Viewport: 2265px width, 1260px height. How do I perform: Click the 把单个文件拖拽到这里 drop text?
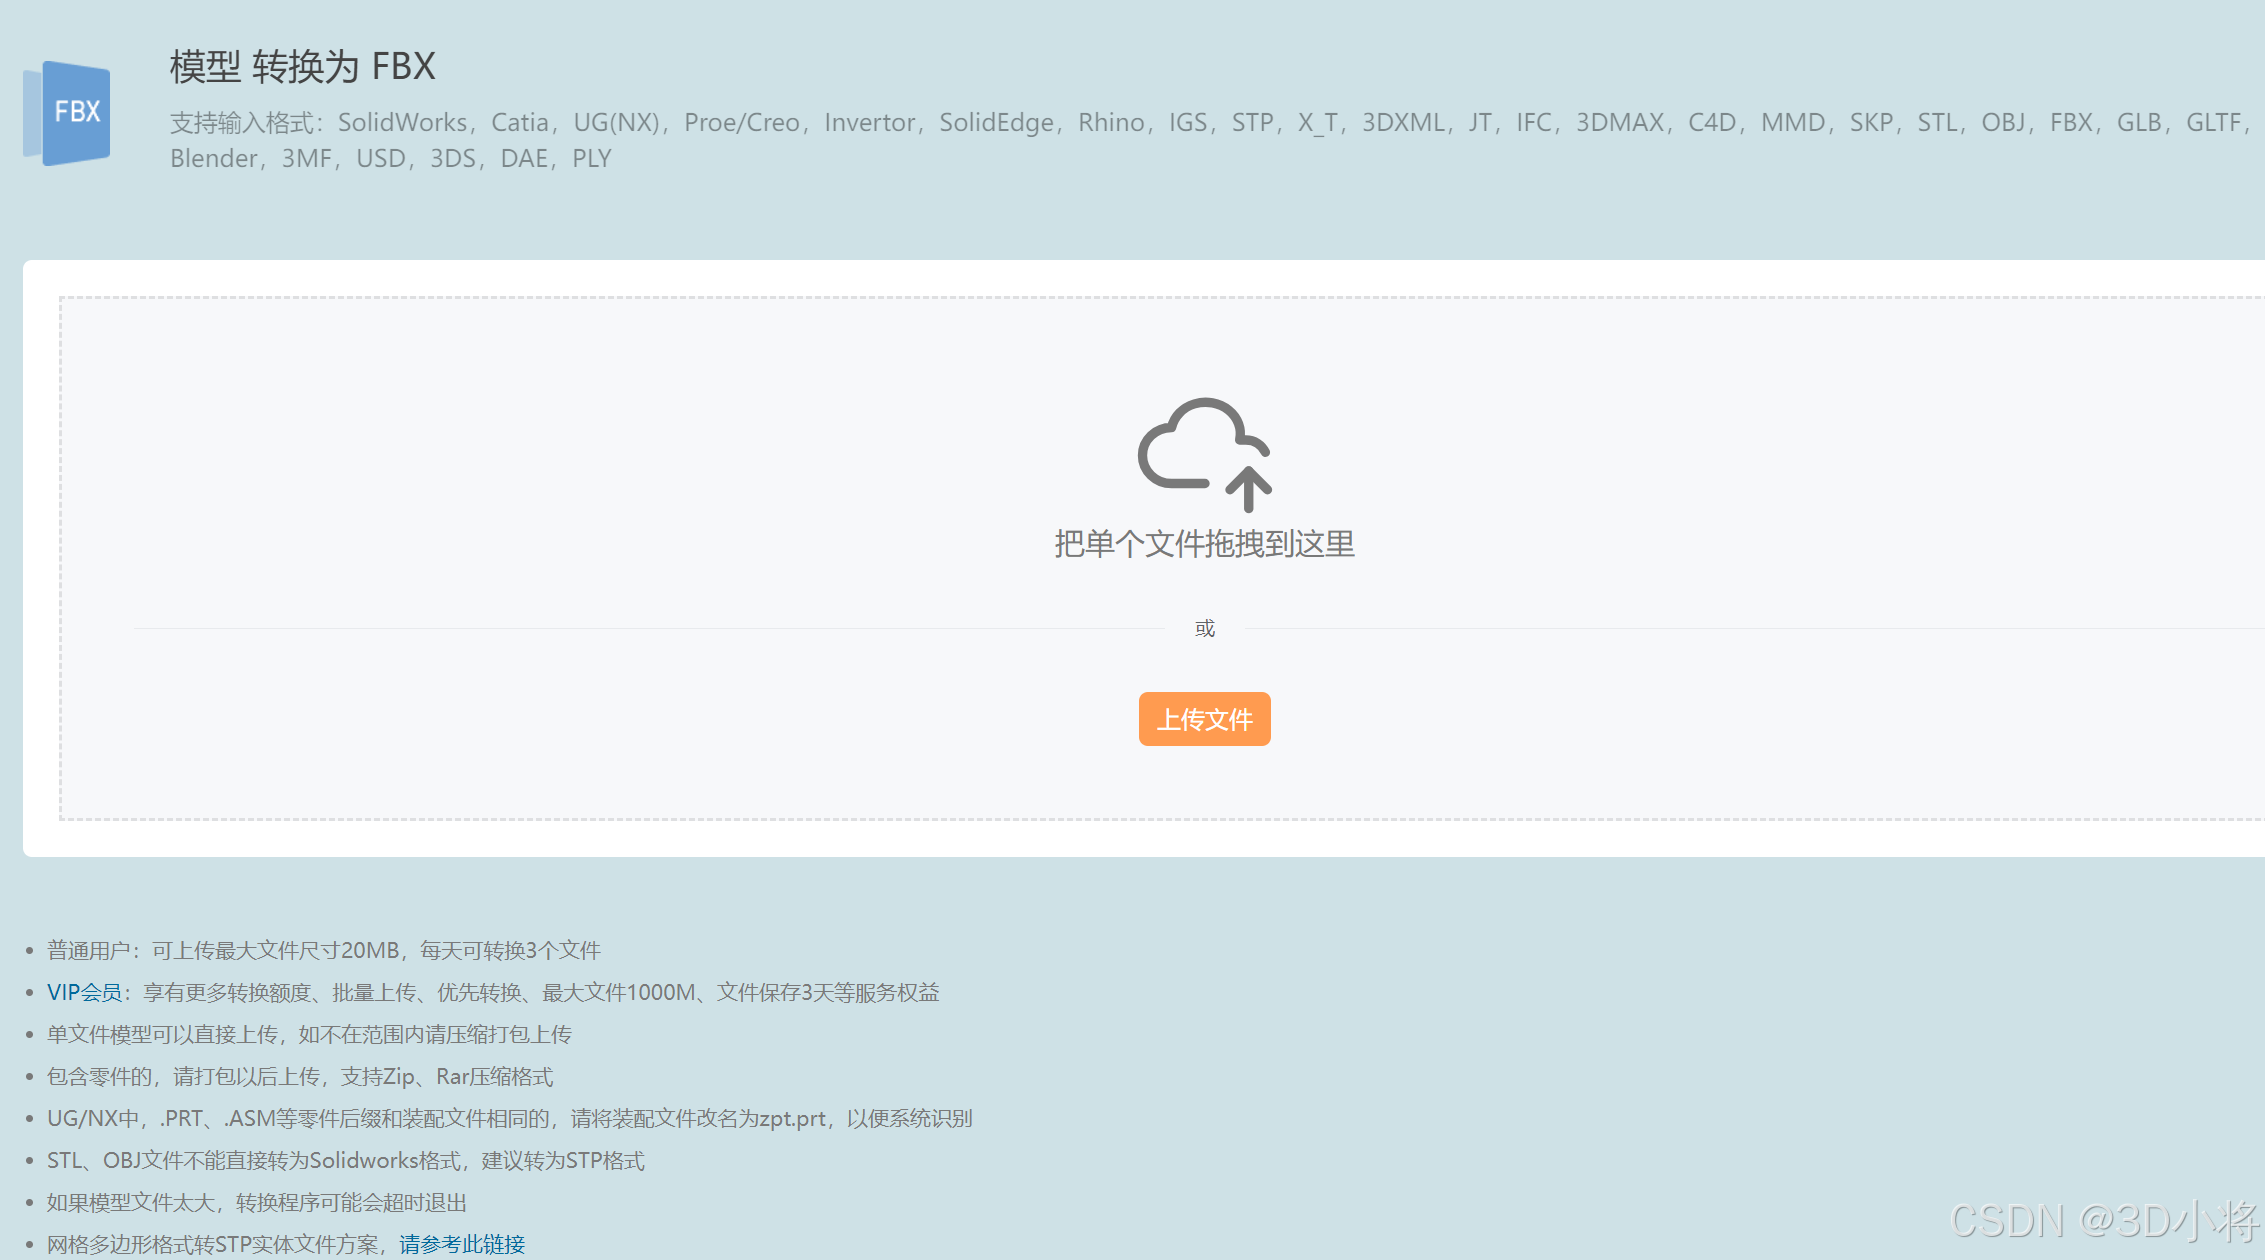click(1204, 544)
